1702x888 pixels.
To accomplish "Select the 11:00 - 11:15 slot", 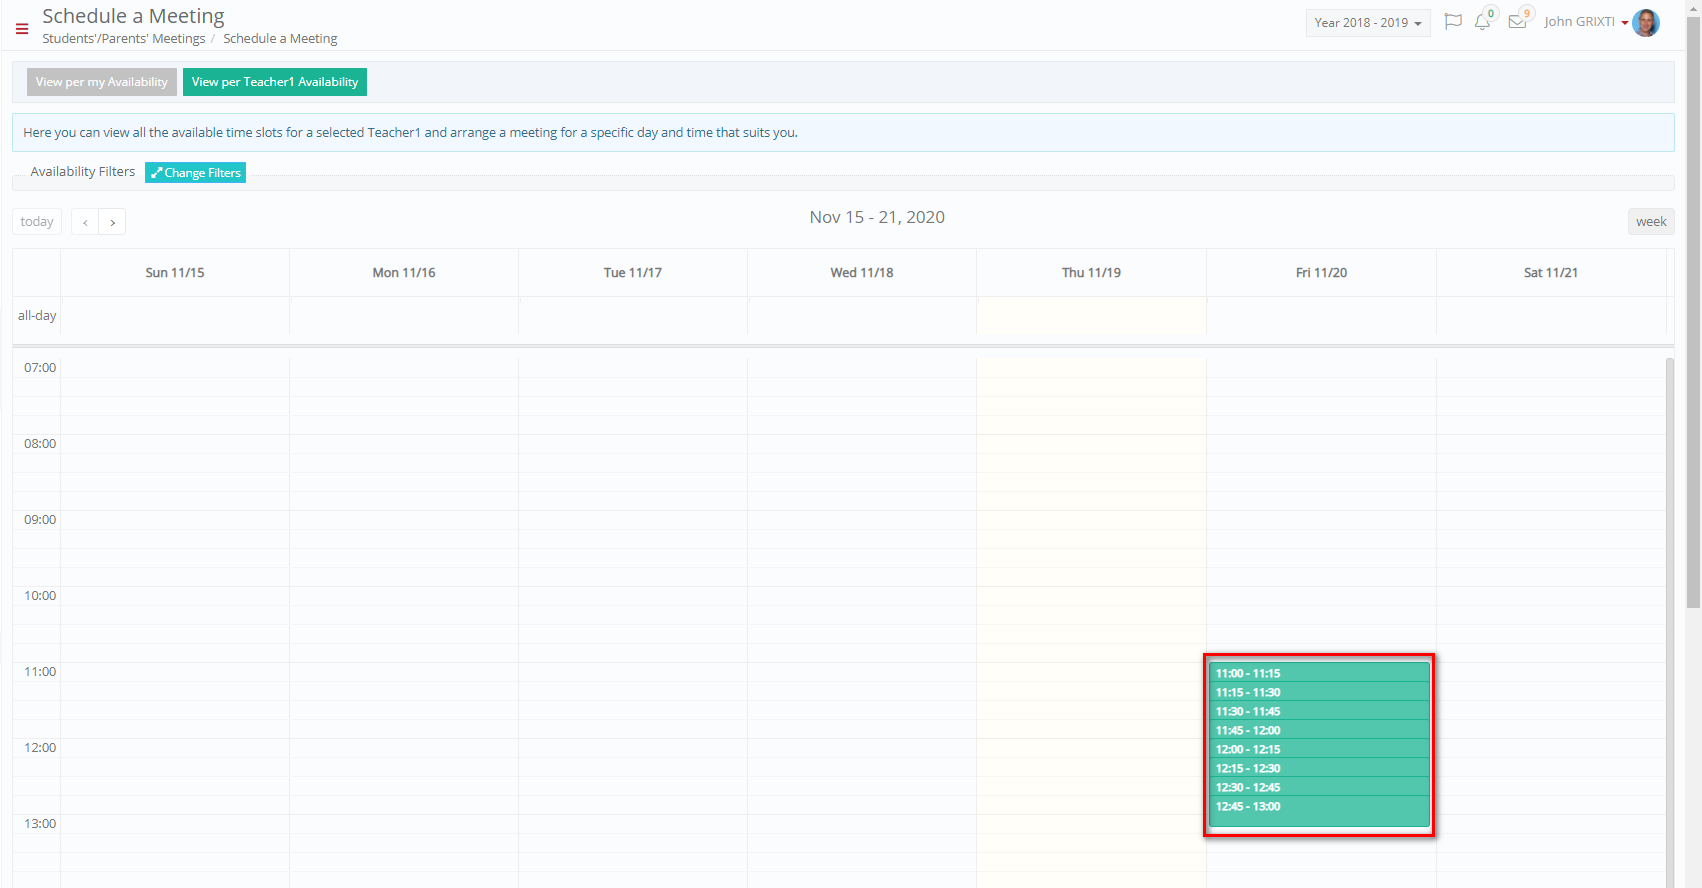I will coord(1319,673).
